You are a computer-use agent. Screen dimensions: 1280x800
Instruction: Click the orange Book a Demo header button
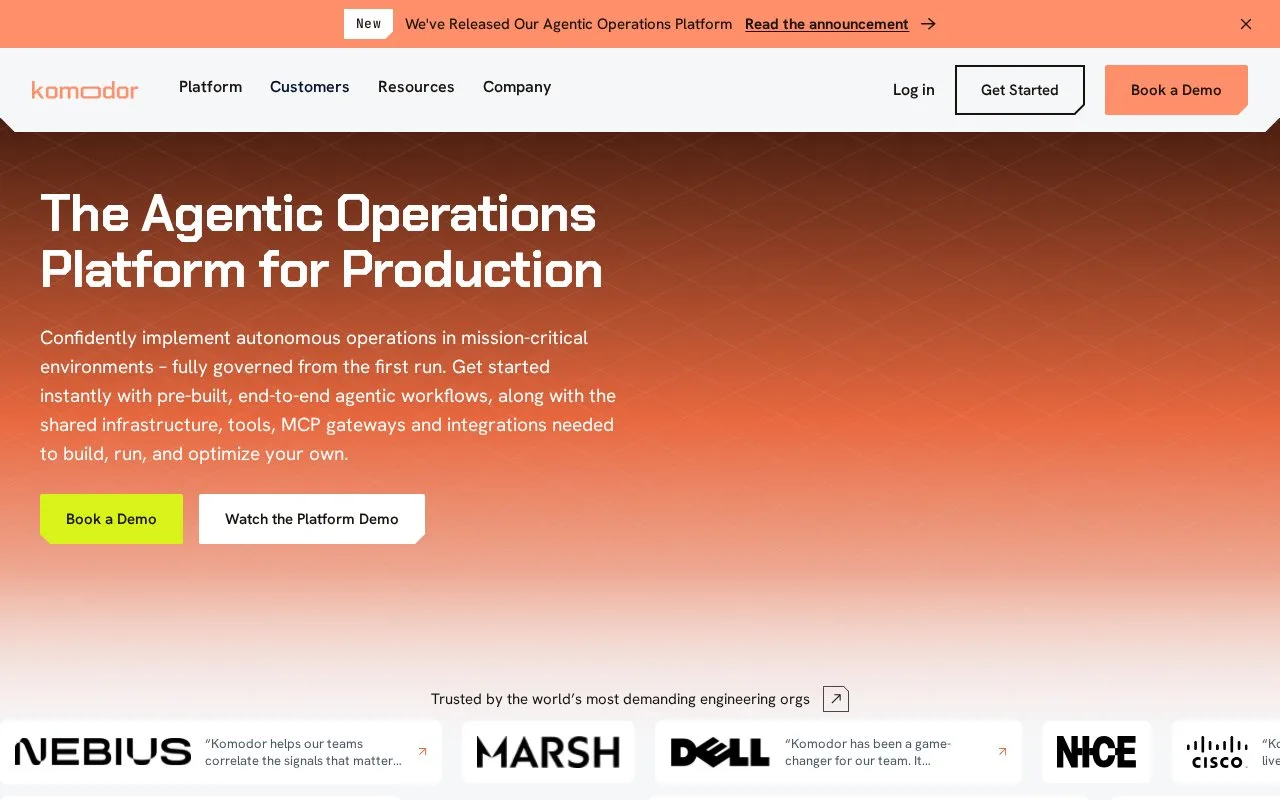(x=1176, y=90)
